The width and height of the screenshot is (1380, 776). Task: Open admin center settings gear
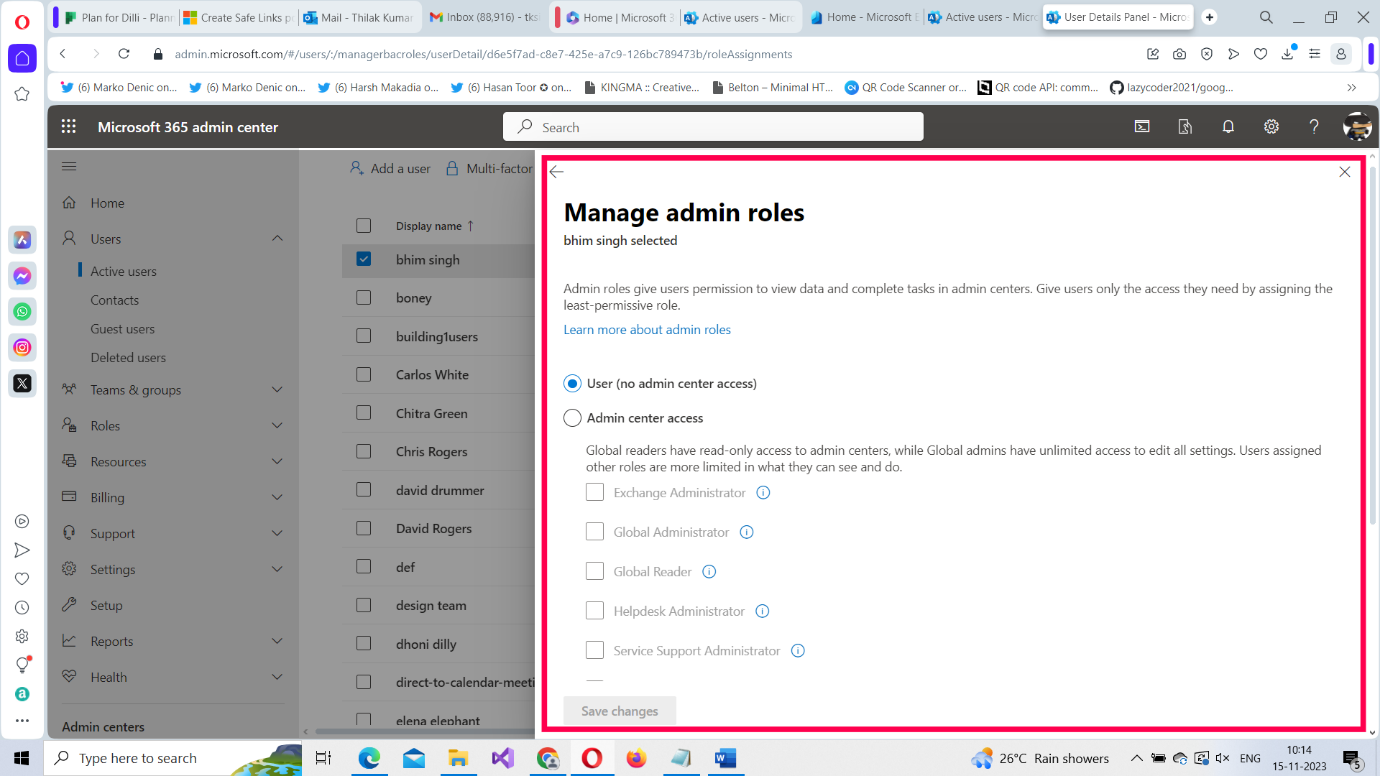coord(1271,126)
